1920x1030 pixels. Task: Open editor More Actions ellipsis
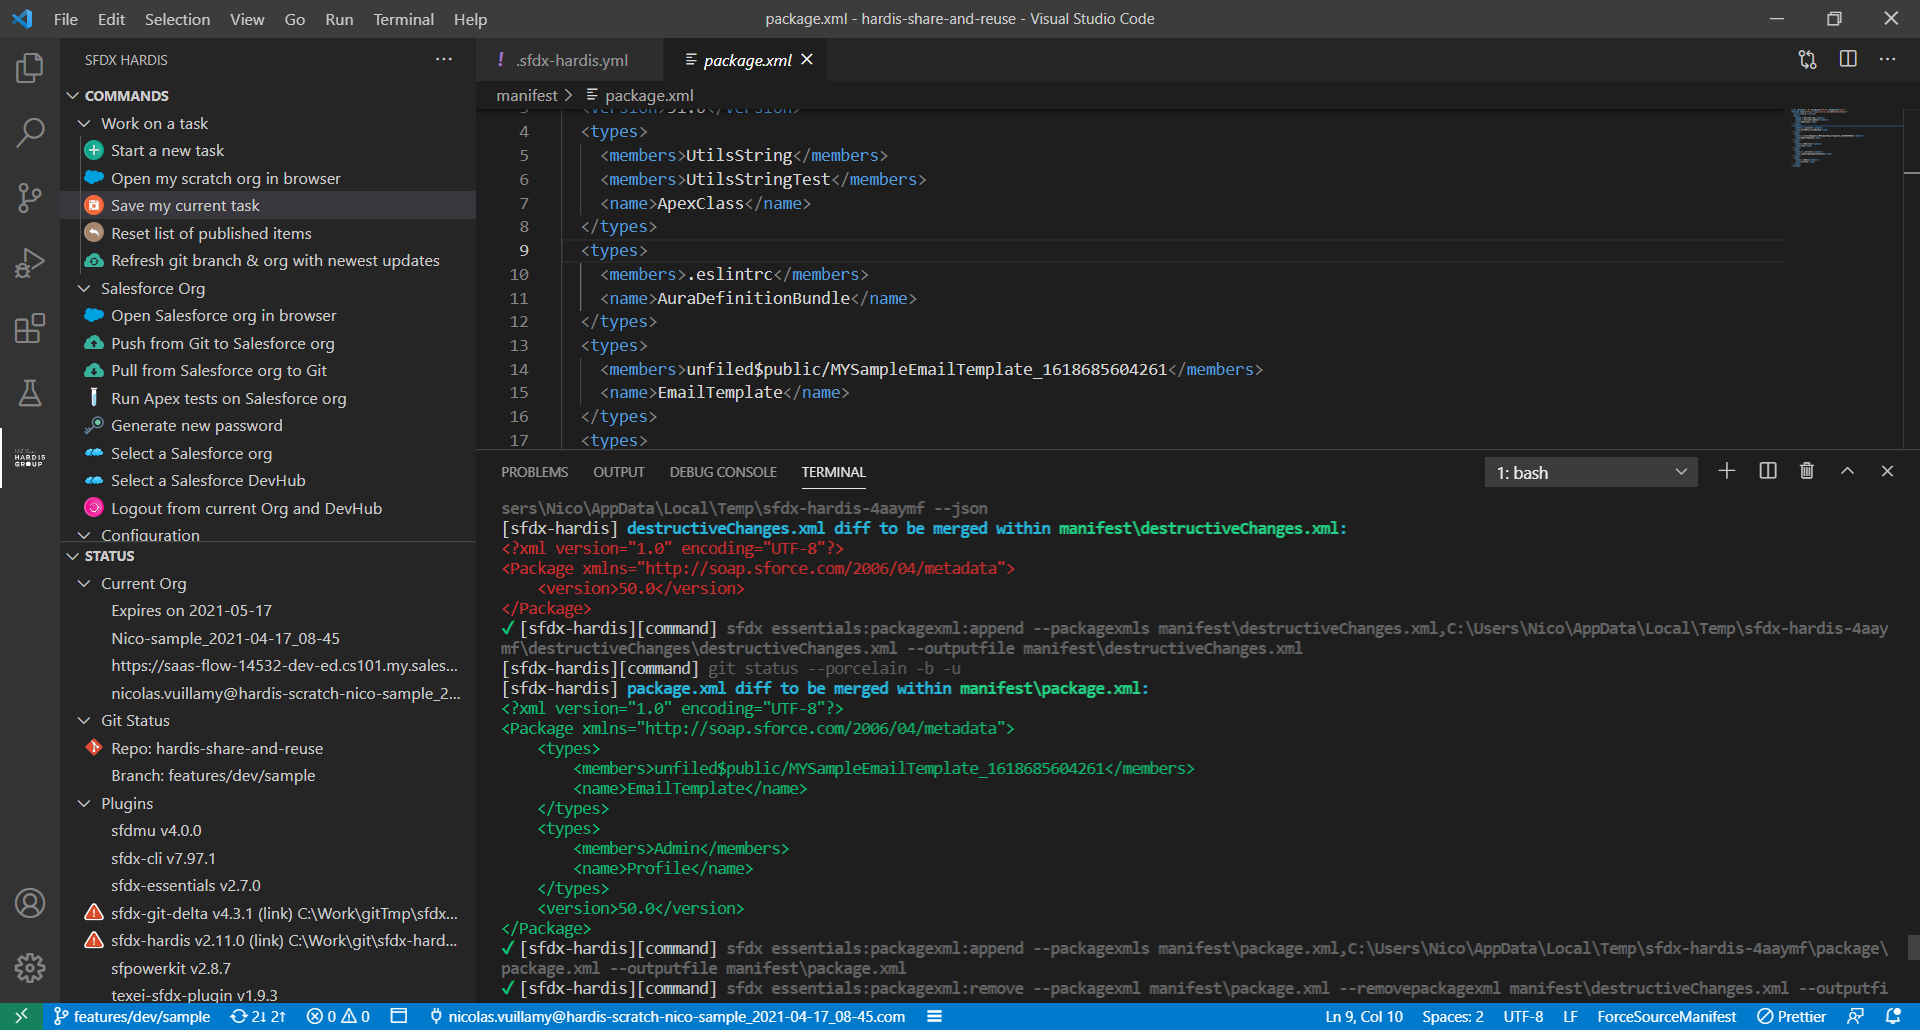(1887, 60)
